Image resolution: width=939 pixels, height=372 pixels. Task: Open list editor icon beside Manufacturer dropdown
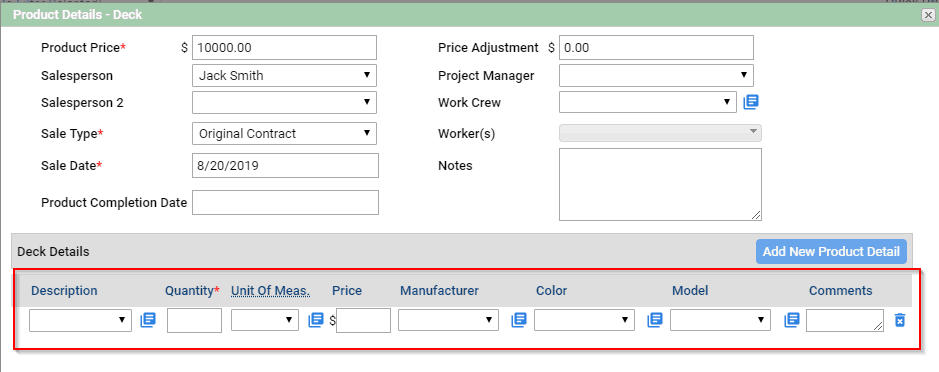(x=519, y=320)
